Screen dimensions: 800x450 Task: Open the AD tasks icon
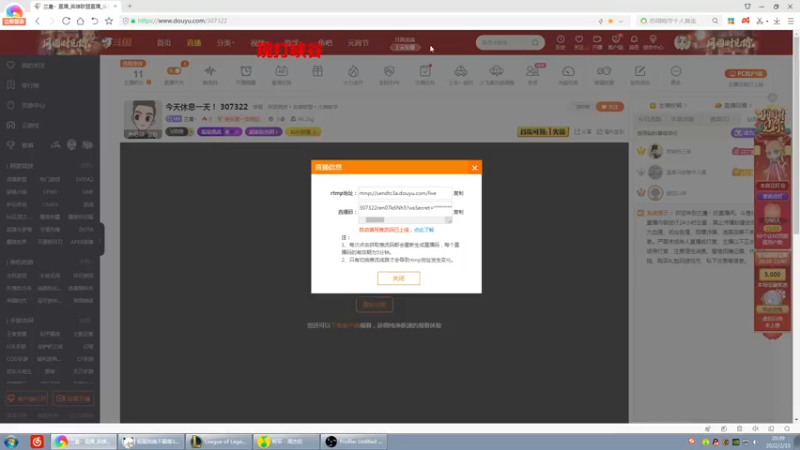pyautogui.click(x=281, y=71)
